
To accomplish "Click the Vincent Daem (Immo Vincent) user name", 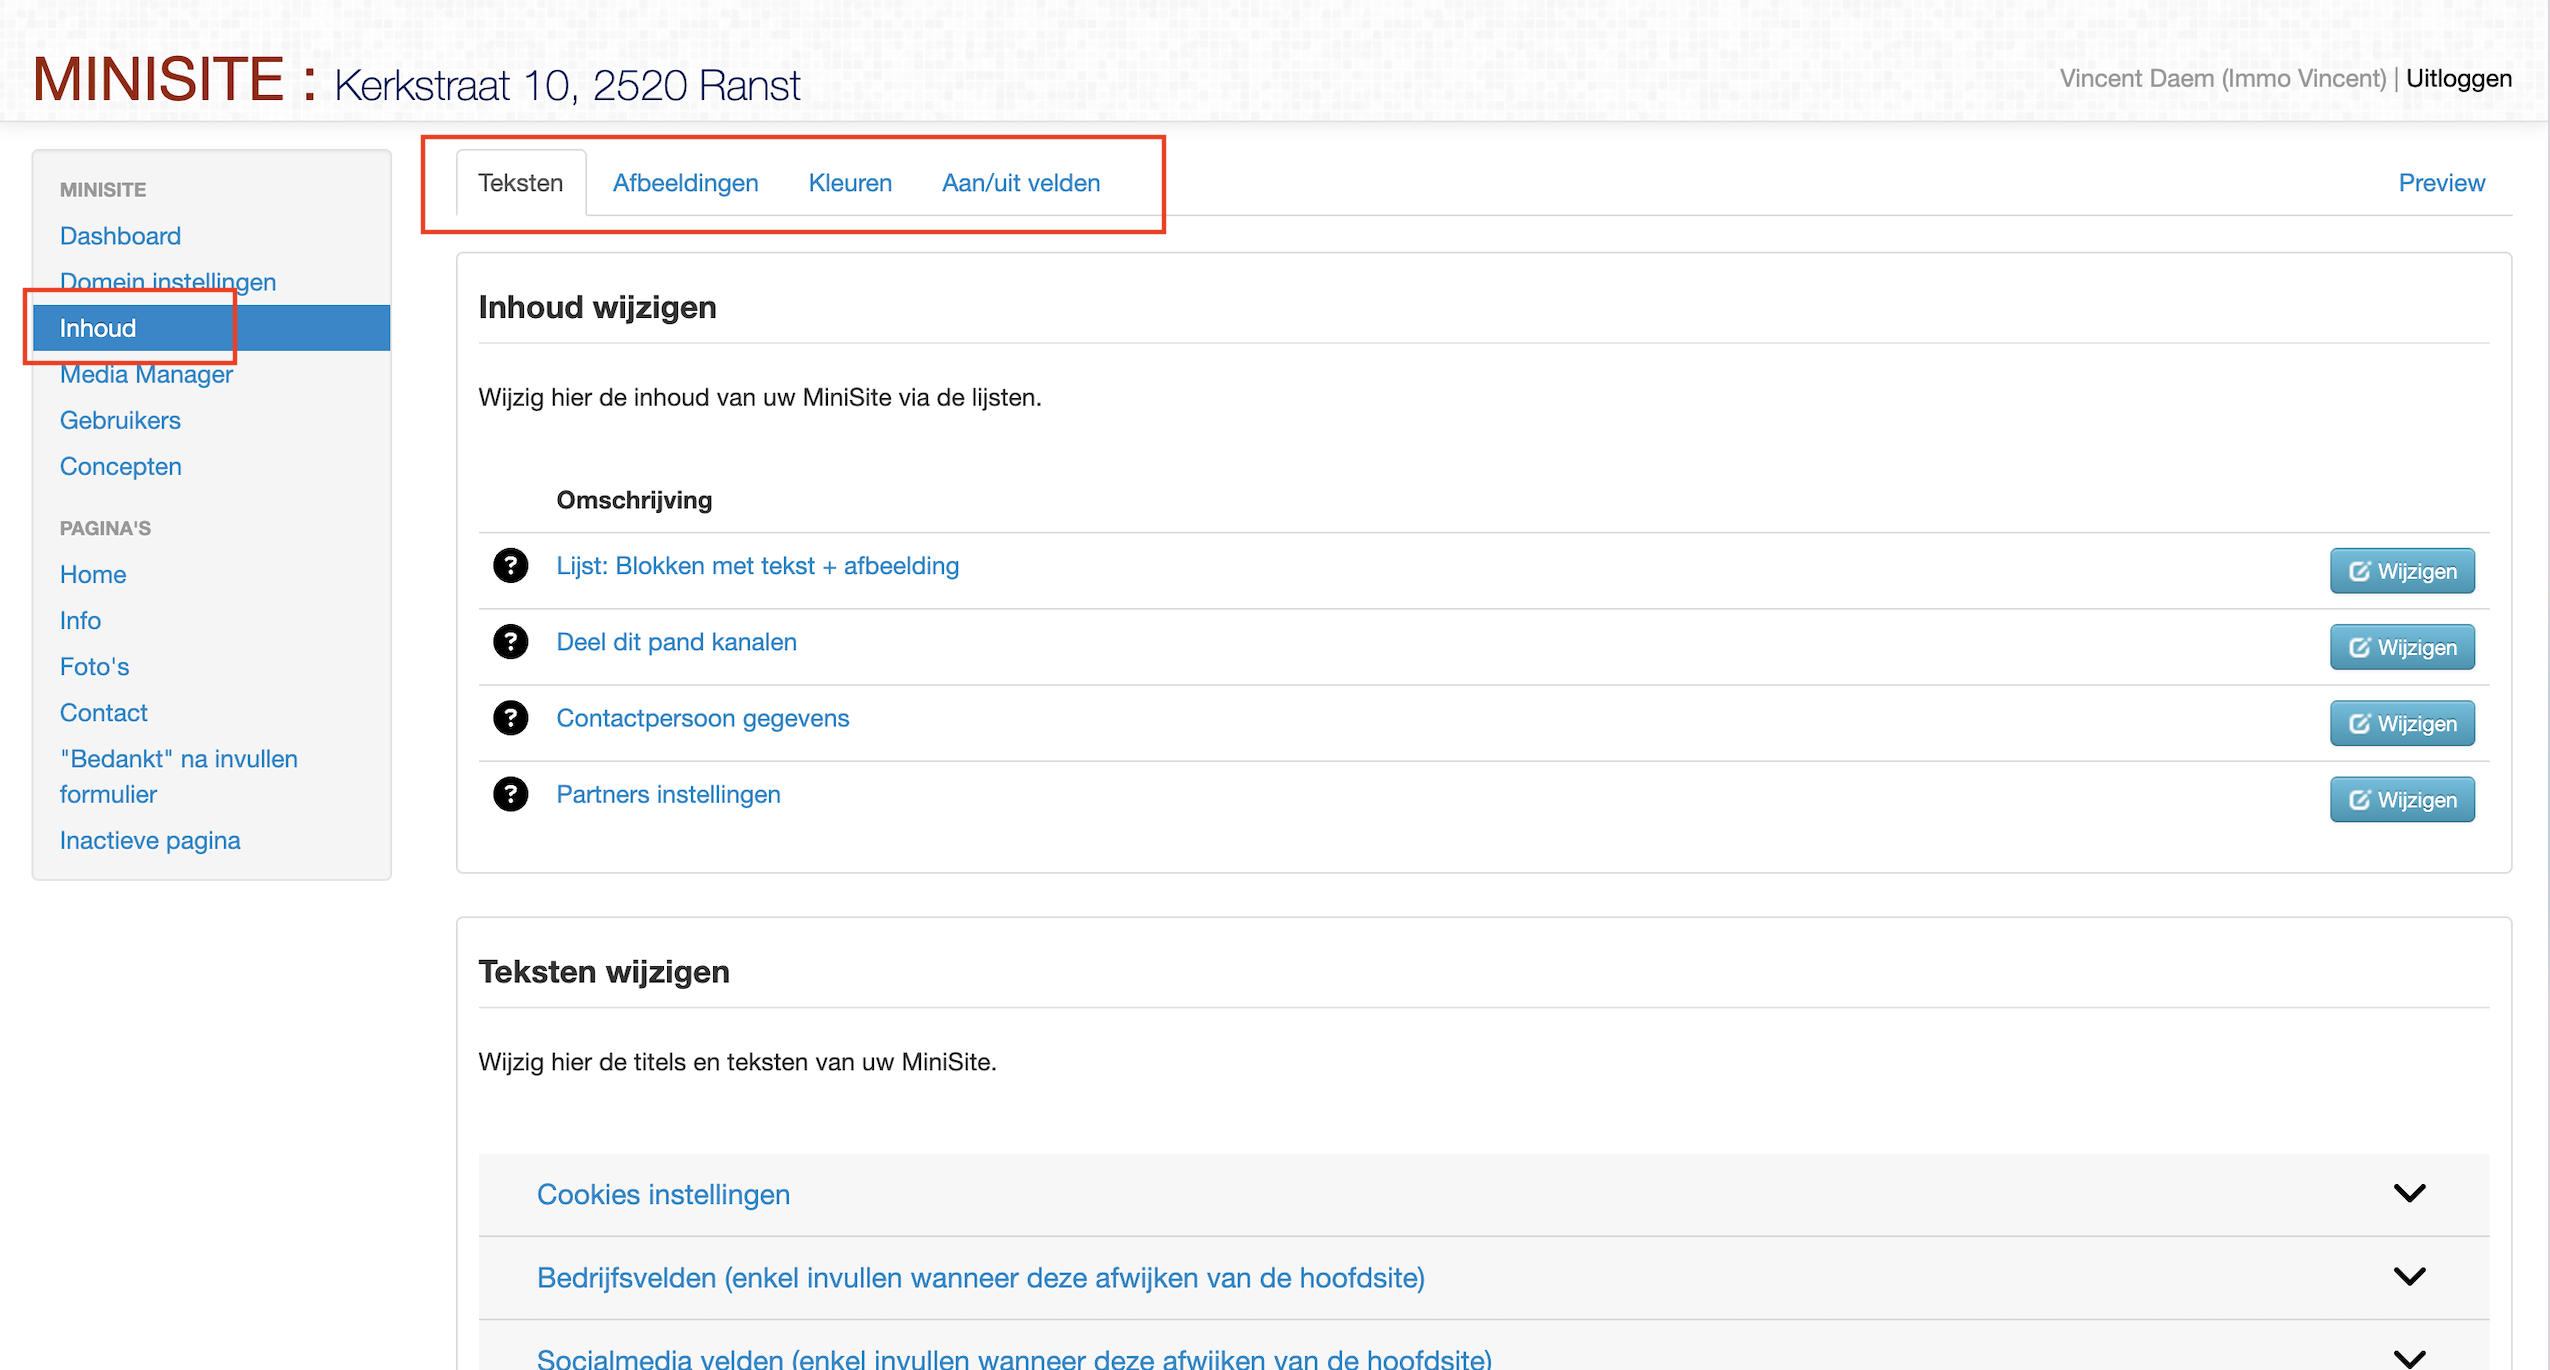I will click(2222, 79).
